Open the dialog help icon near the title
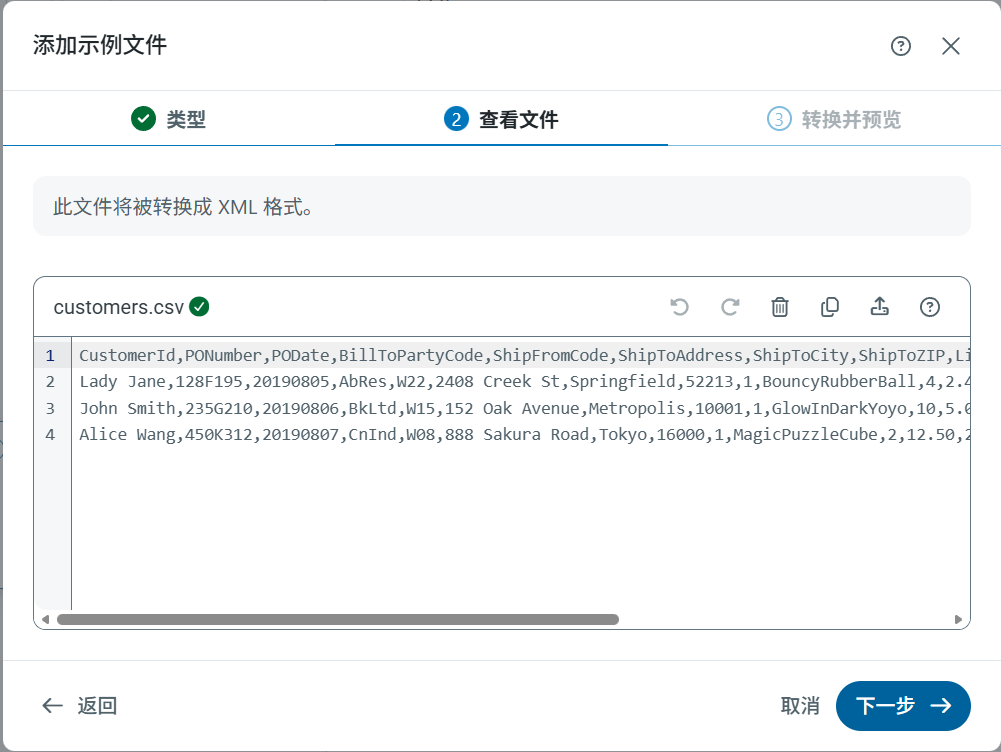The image size is (1001, 752). pos(901,46)
